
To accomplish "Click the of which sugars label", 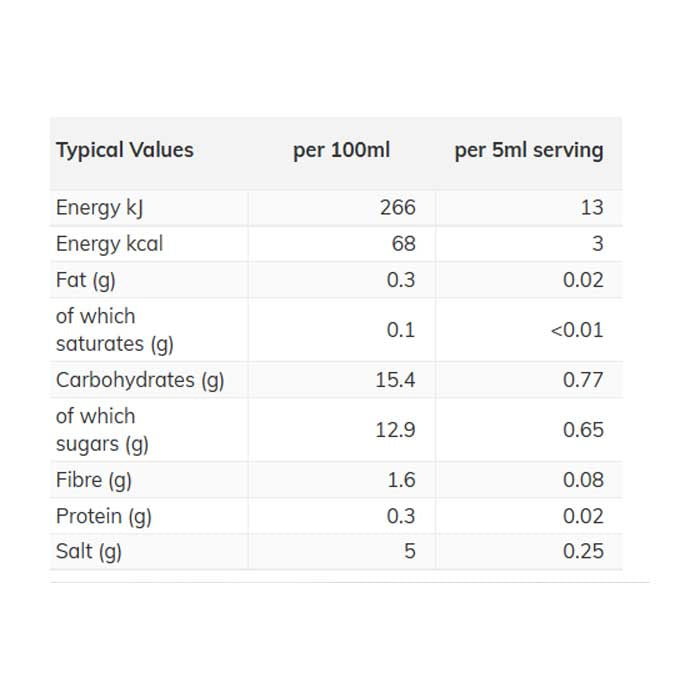I will point(101,430).
